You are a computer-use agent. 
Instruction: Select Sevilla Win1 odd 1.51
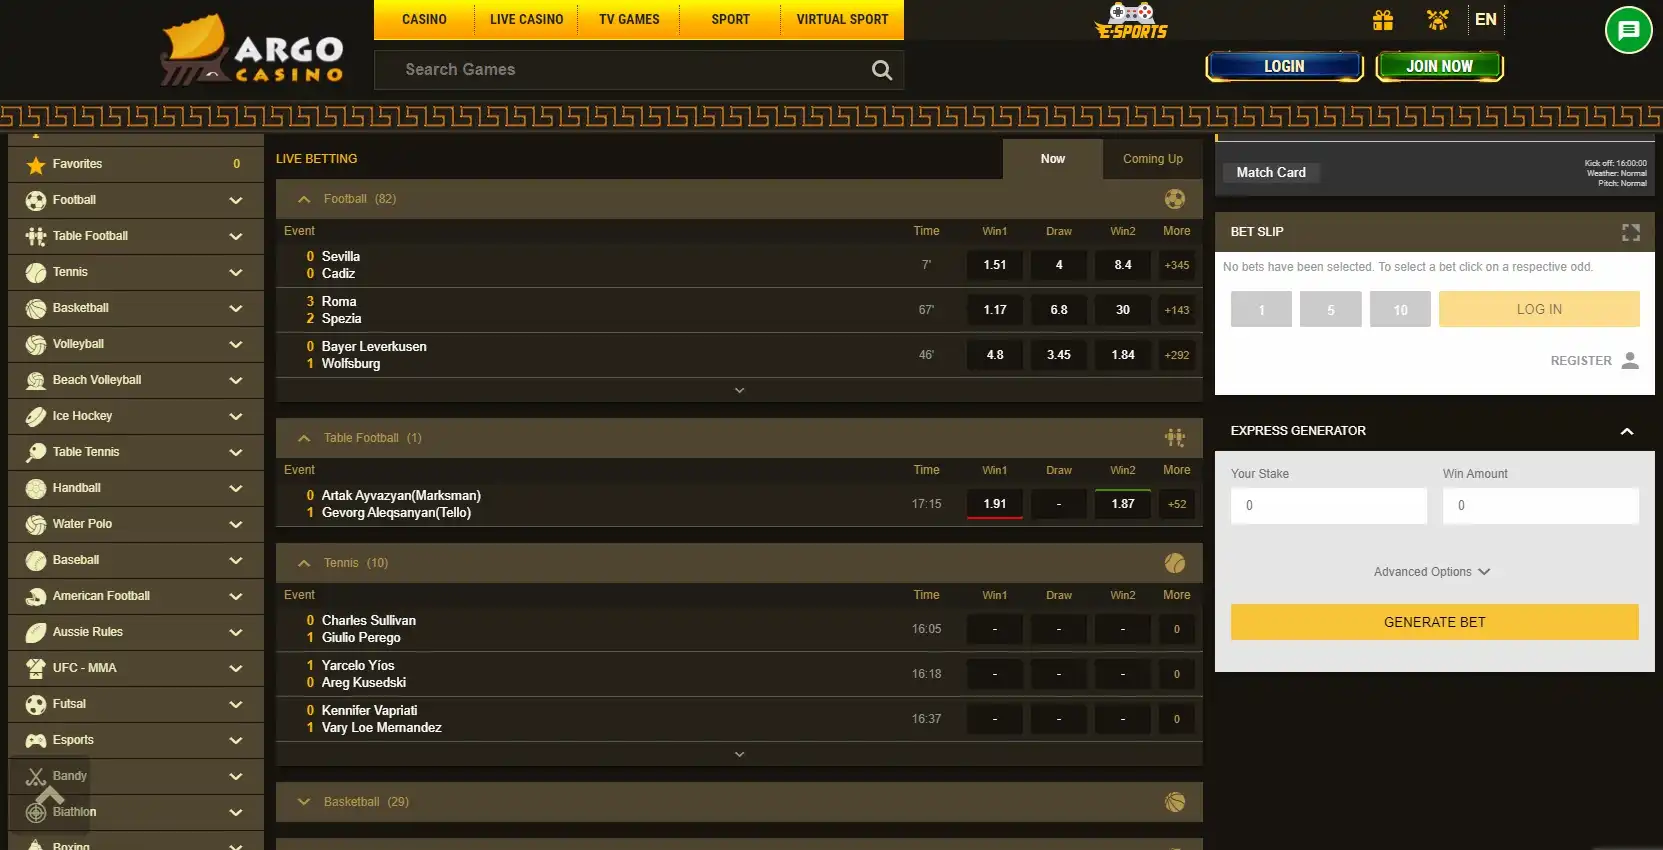click(x=994, y=265)
